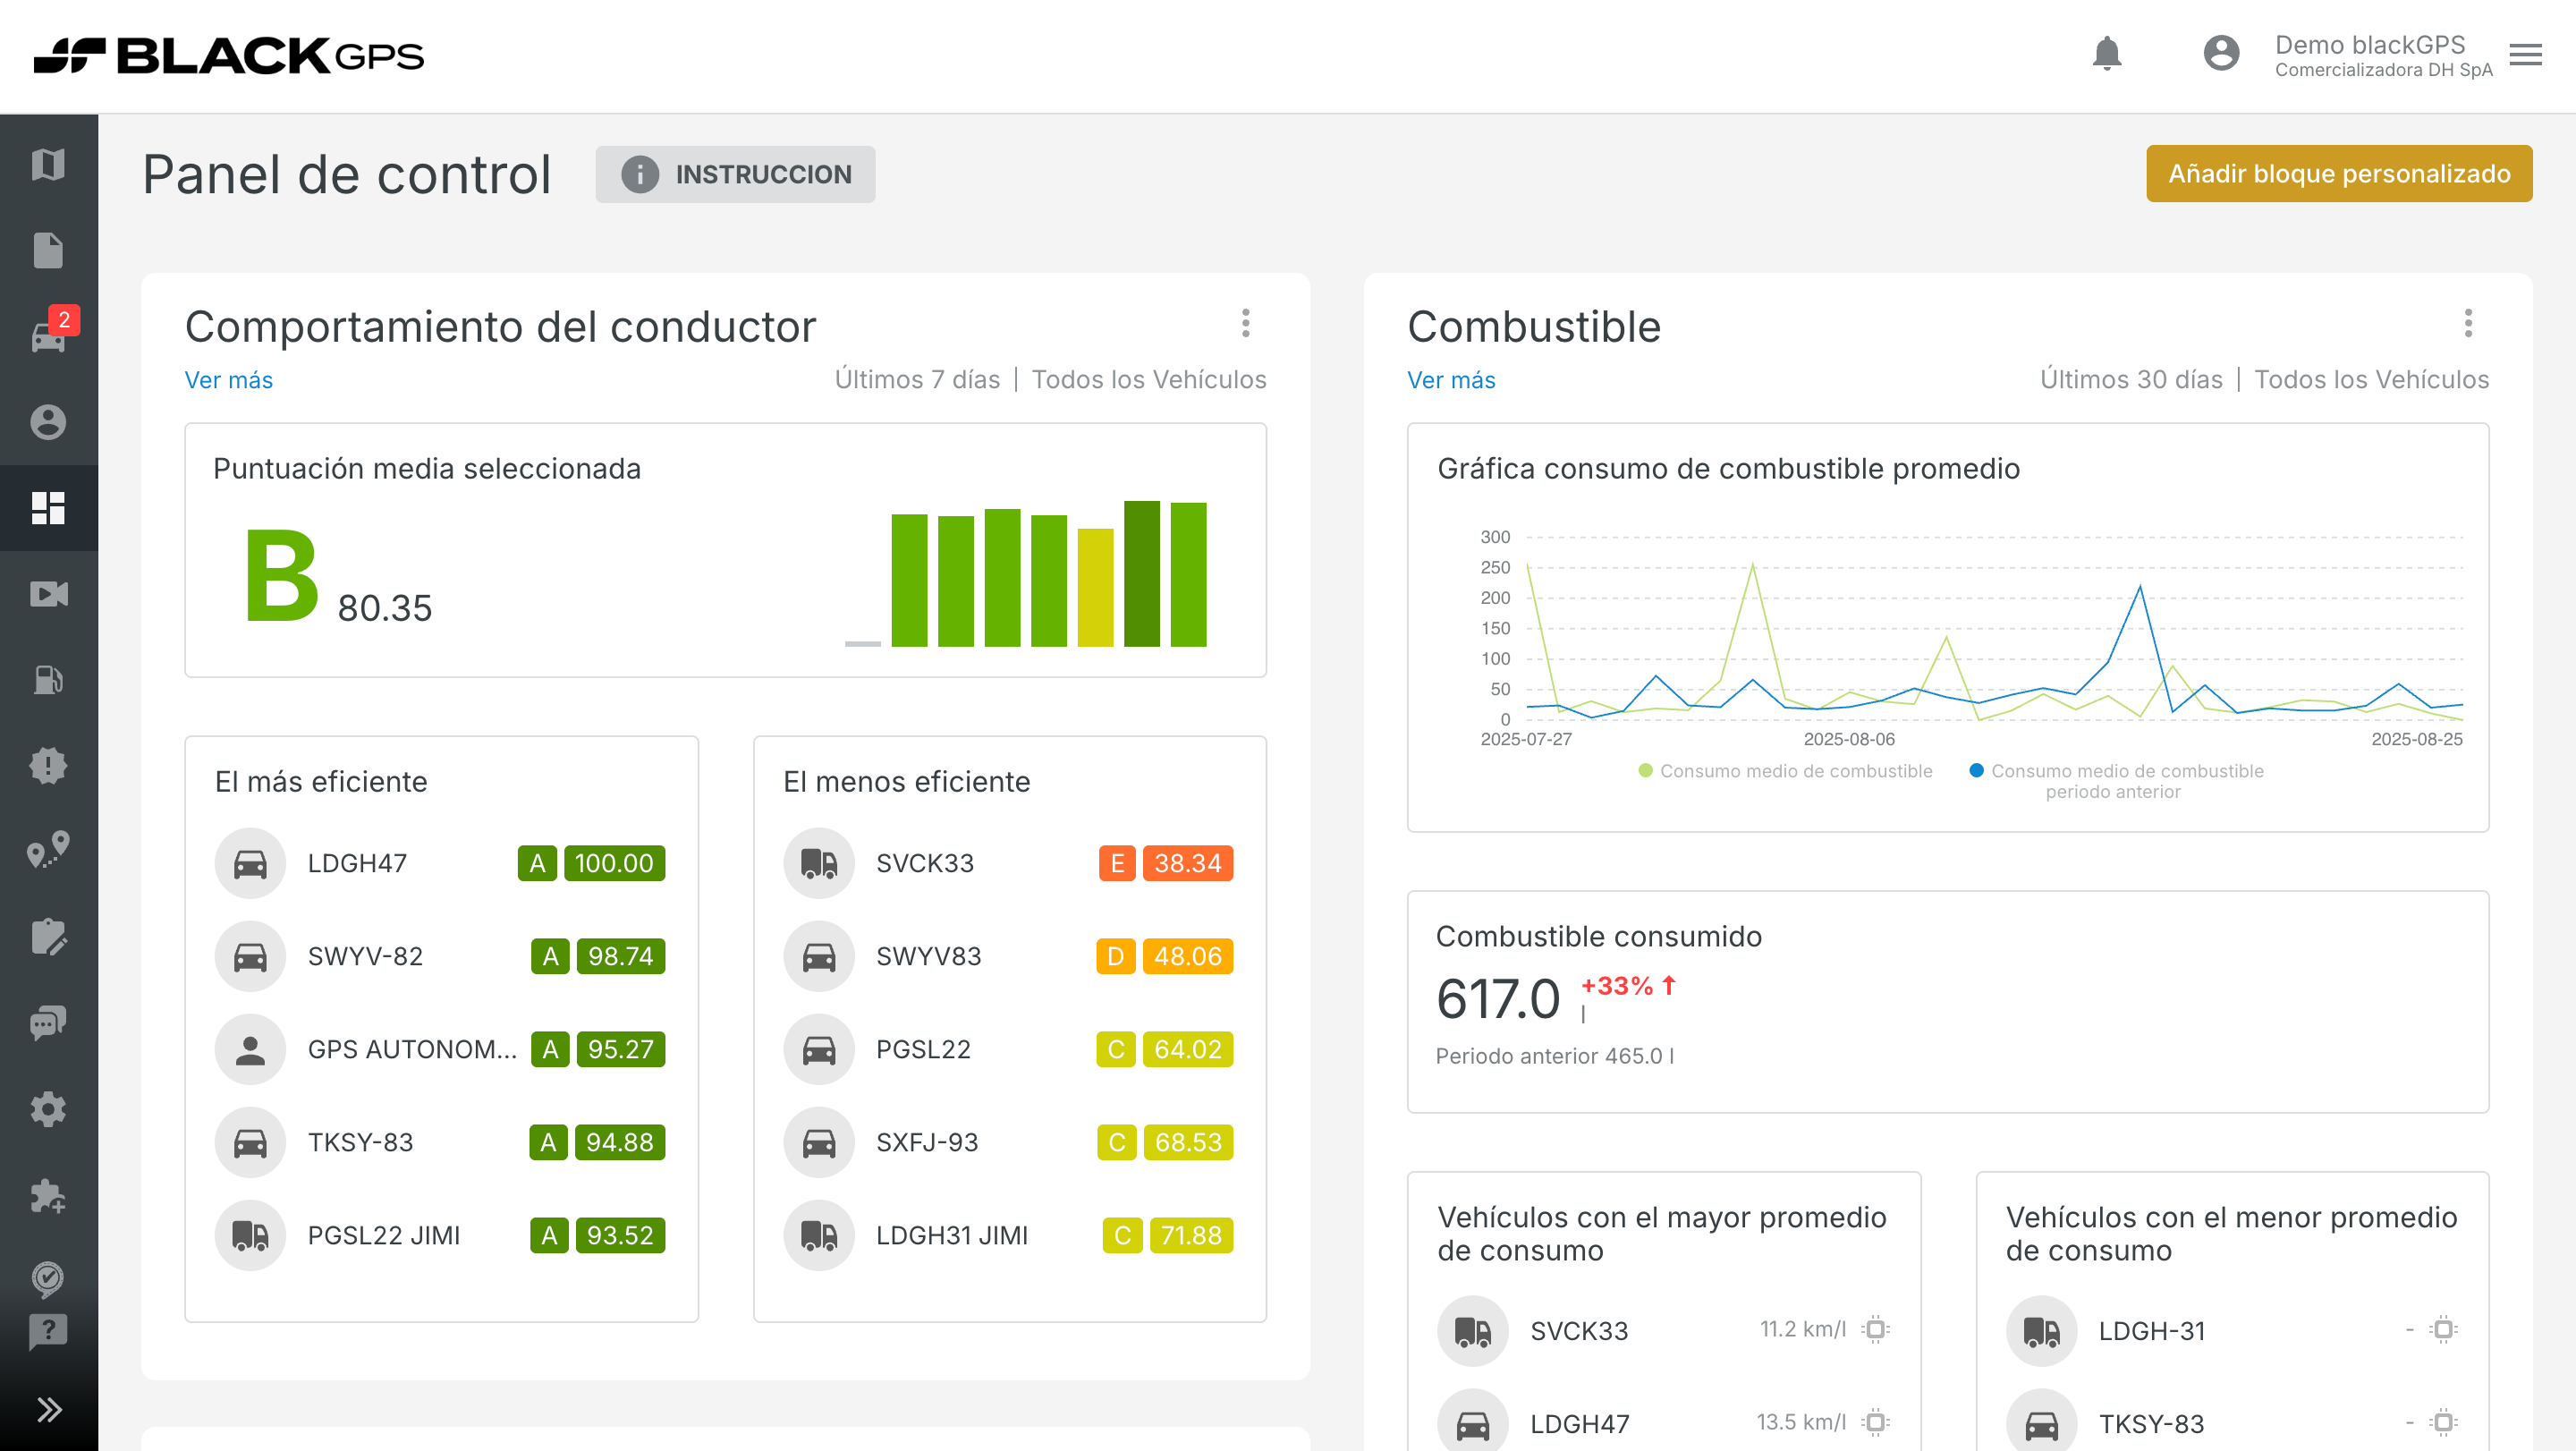Open the map view in sidebar
The height and width of the screenshot is (1451, 2576).
pos(48,165)
